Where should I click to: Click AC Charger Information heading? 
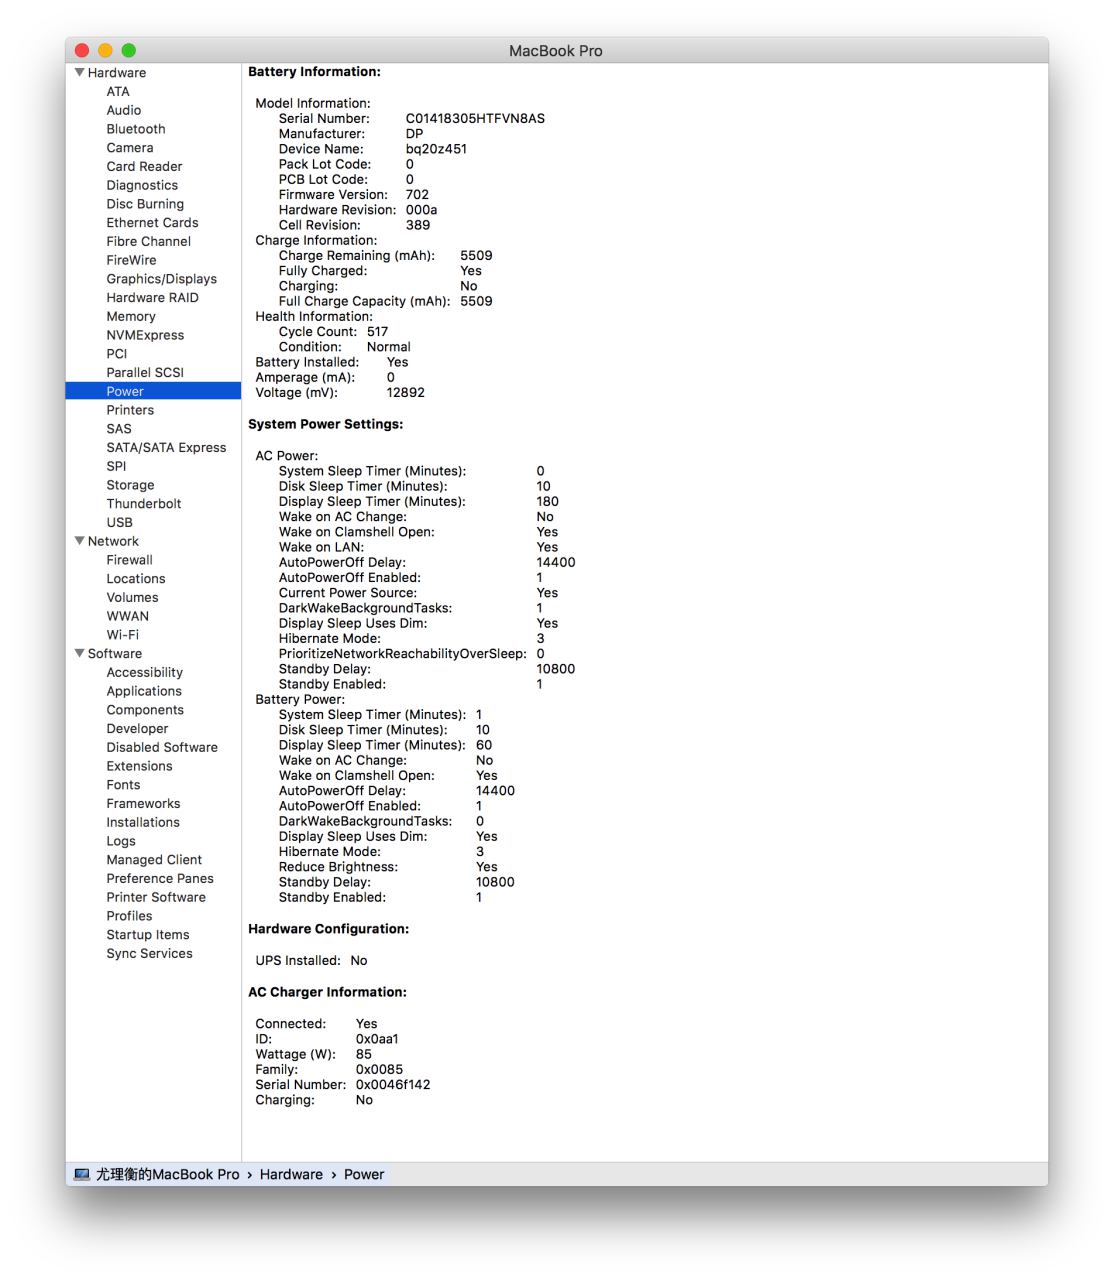click(x=327, y=992)
